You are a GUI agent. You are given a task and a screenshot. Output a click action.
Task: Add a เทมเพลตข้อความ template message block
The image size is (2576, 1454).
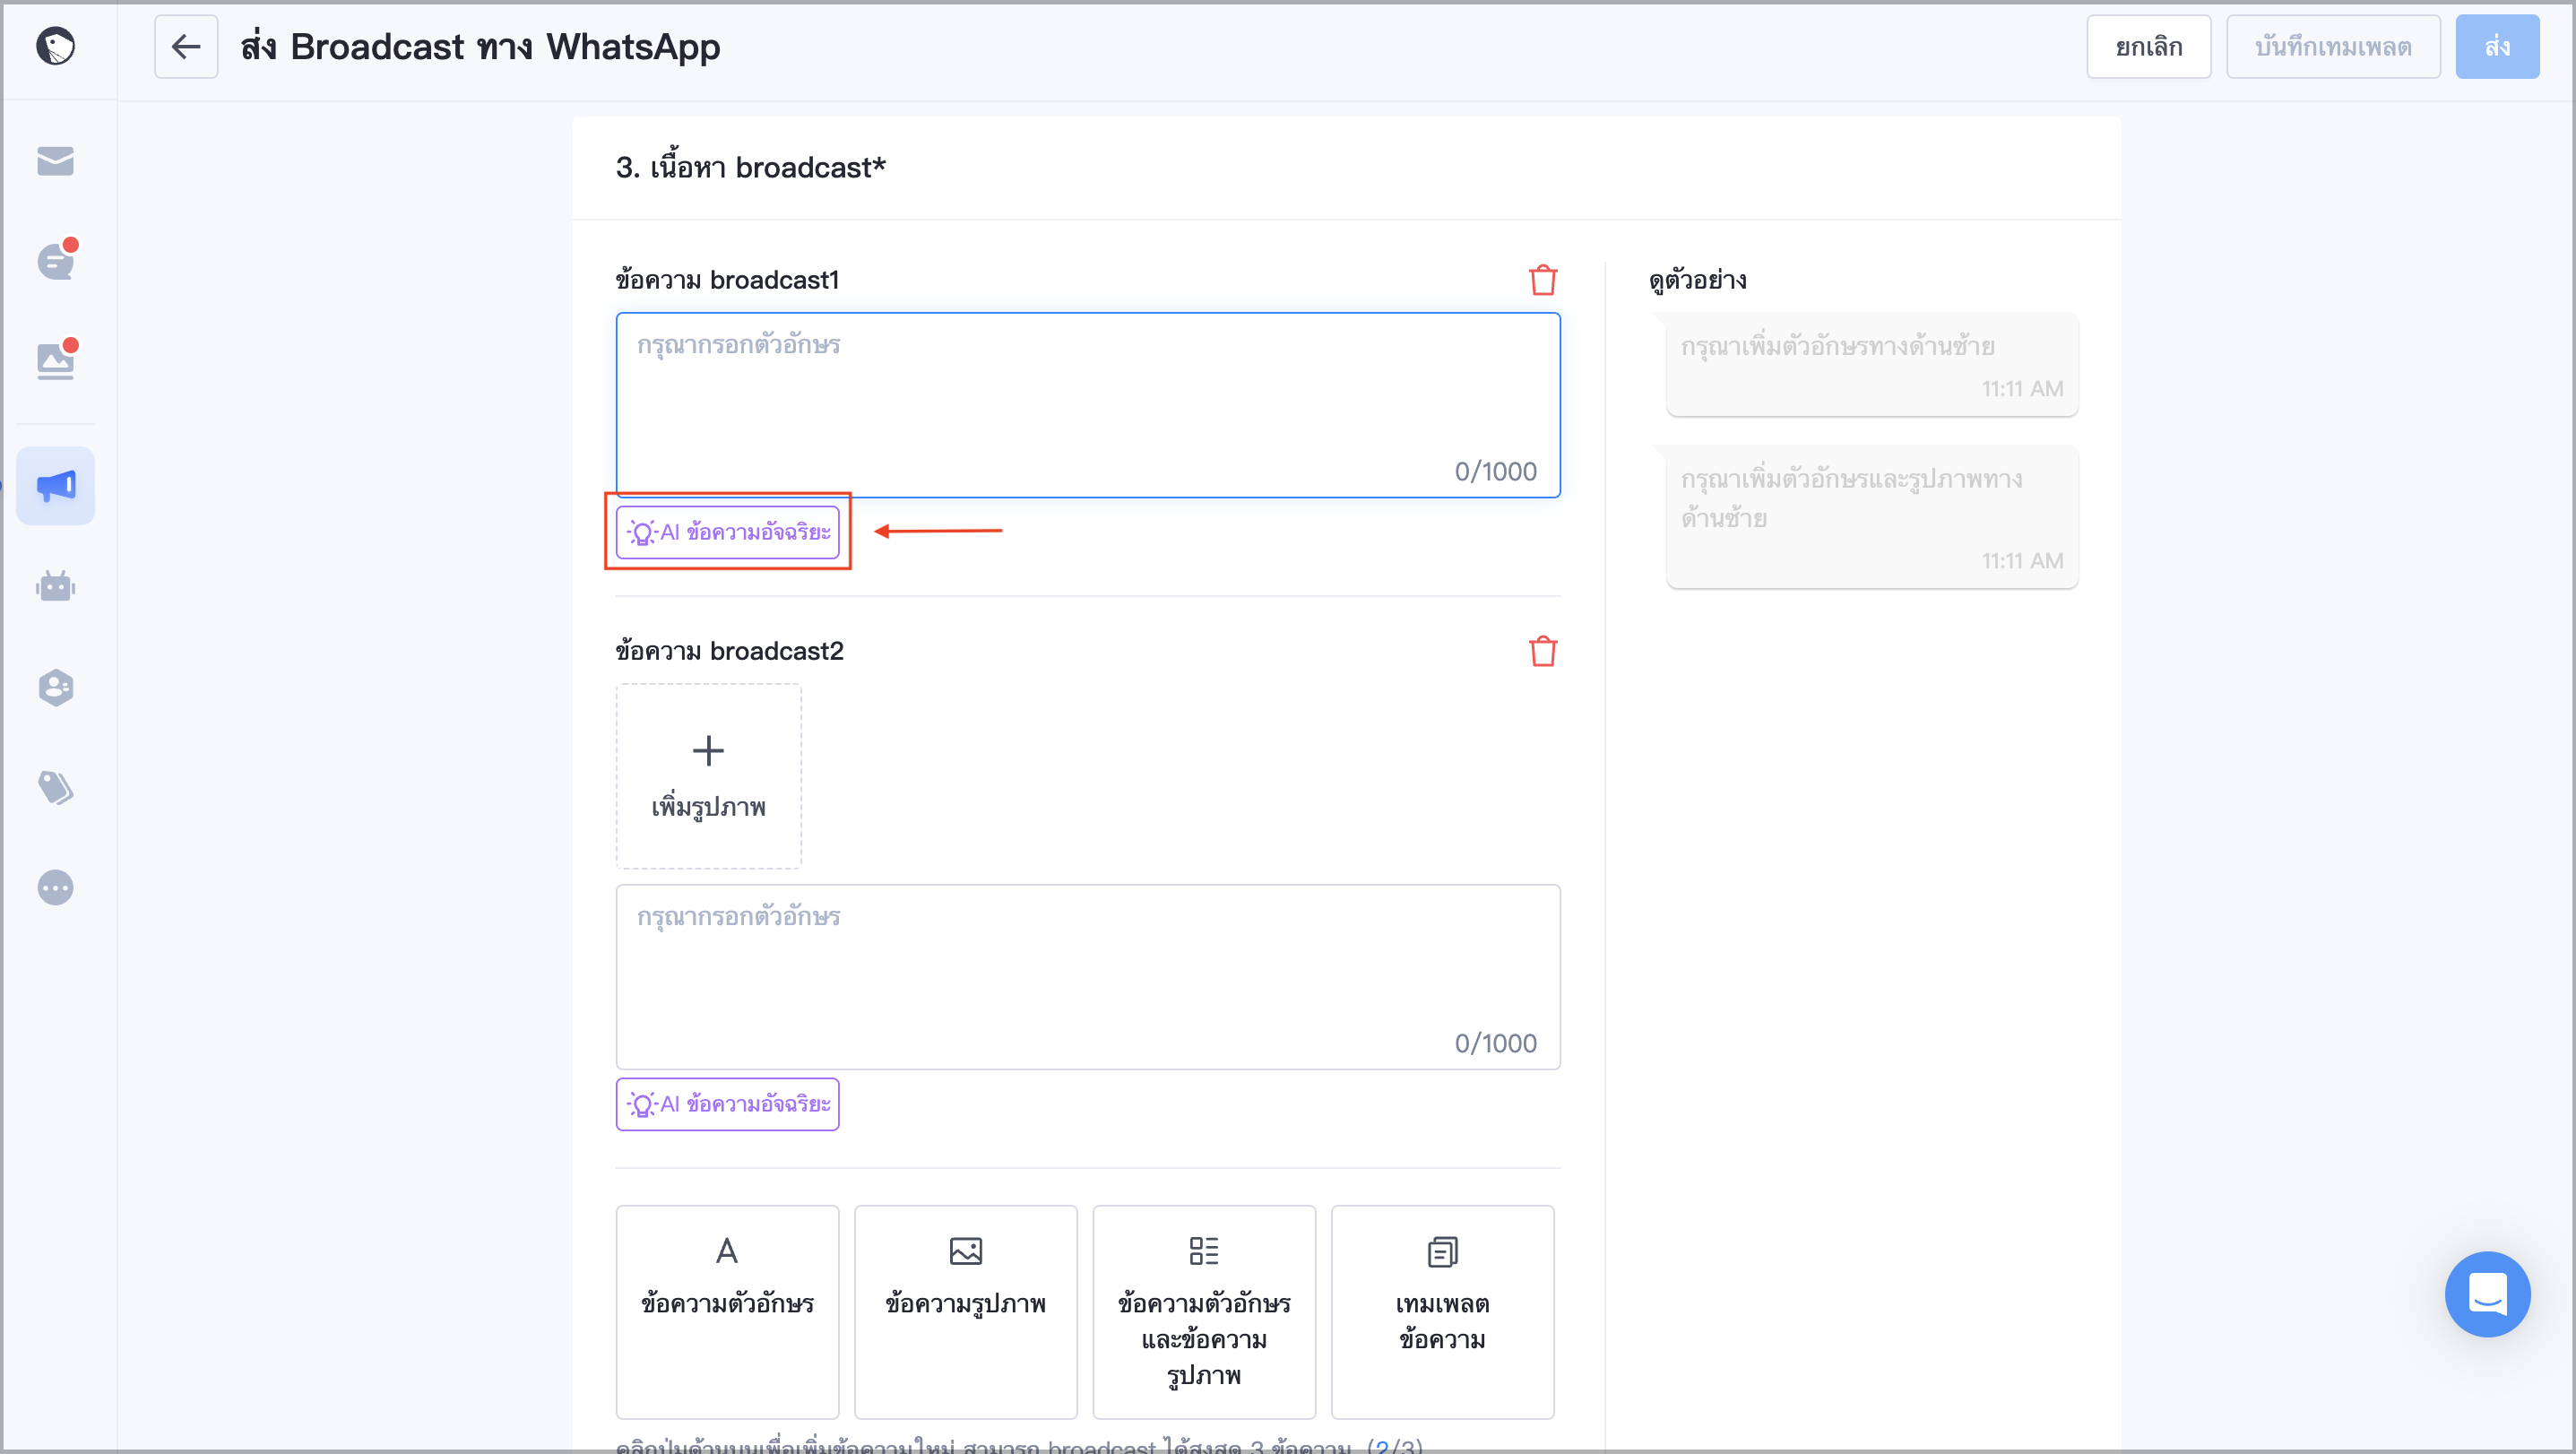click(1442, 1312)
